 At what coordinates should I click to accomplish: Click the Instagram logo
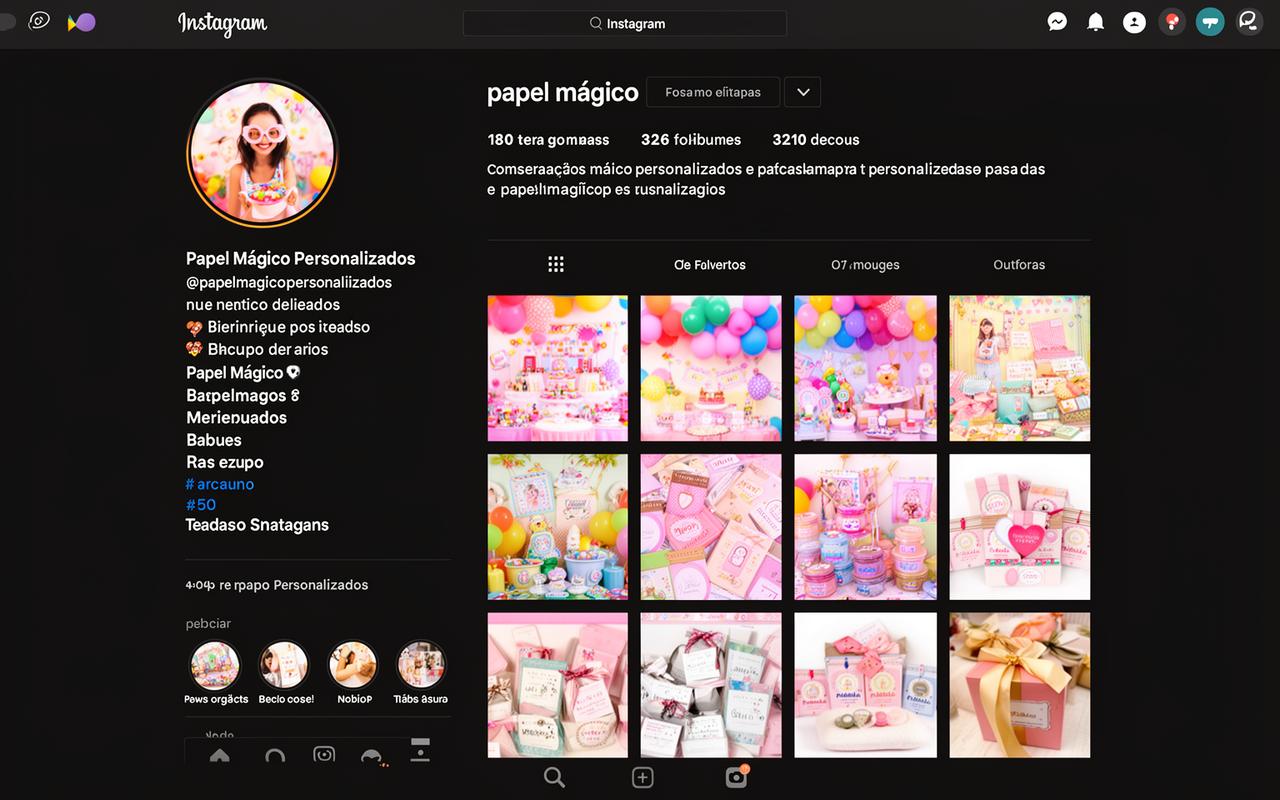[222, 23]
